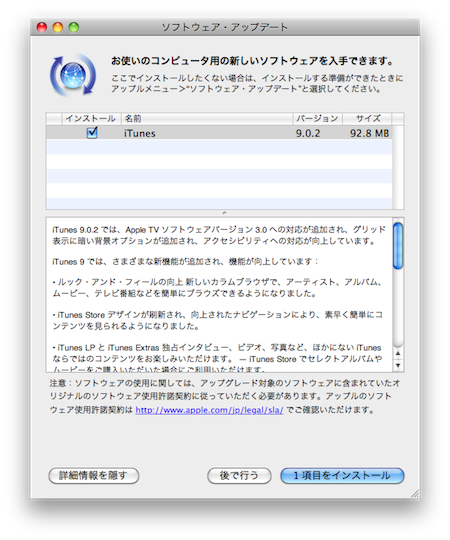Click the 詳細情報を隠す button
The image size is (450, 540).
click(x=94, y=476)
